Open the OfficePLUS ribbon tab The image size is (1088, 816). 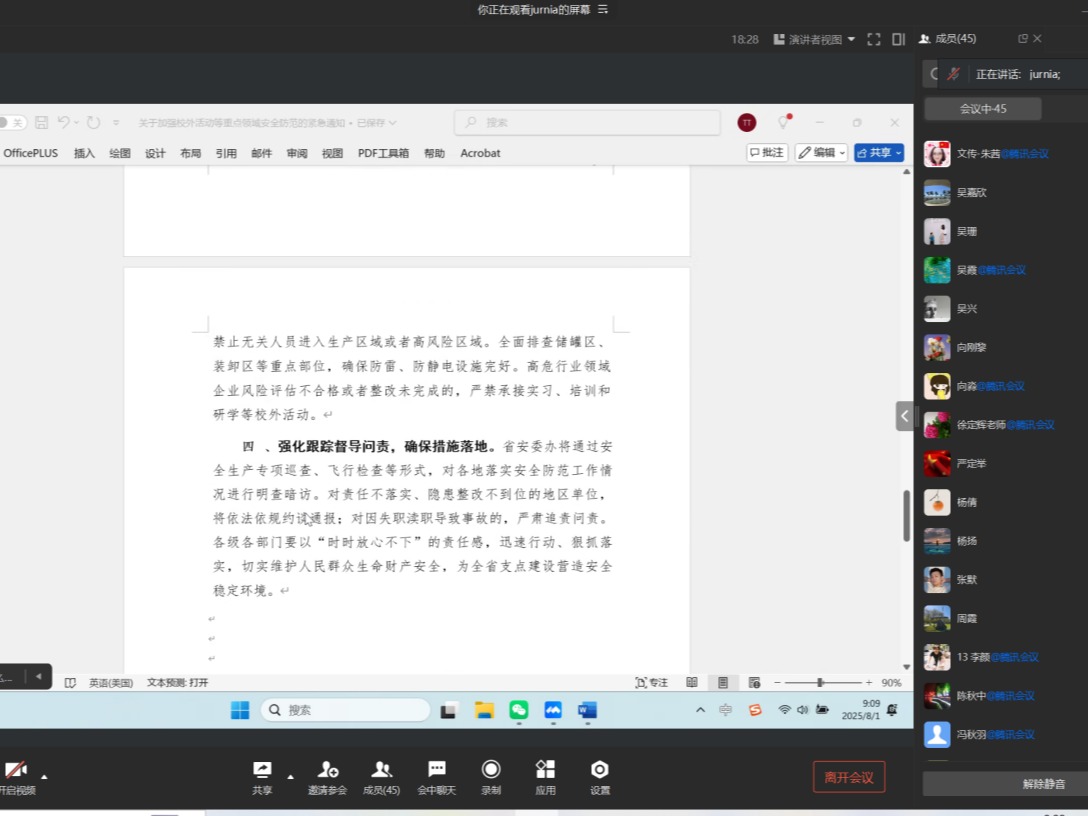pyautogui.click(x=31, y=153)
